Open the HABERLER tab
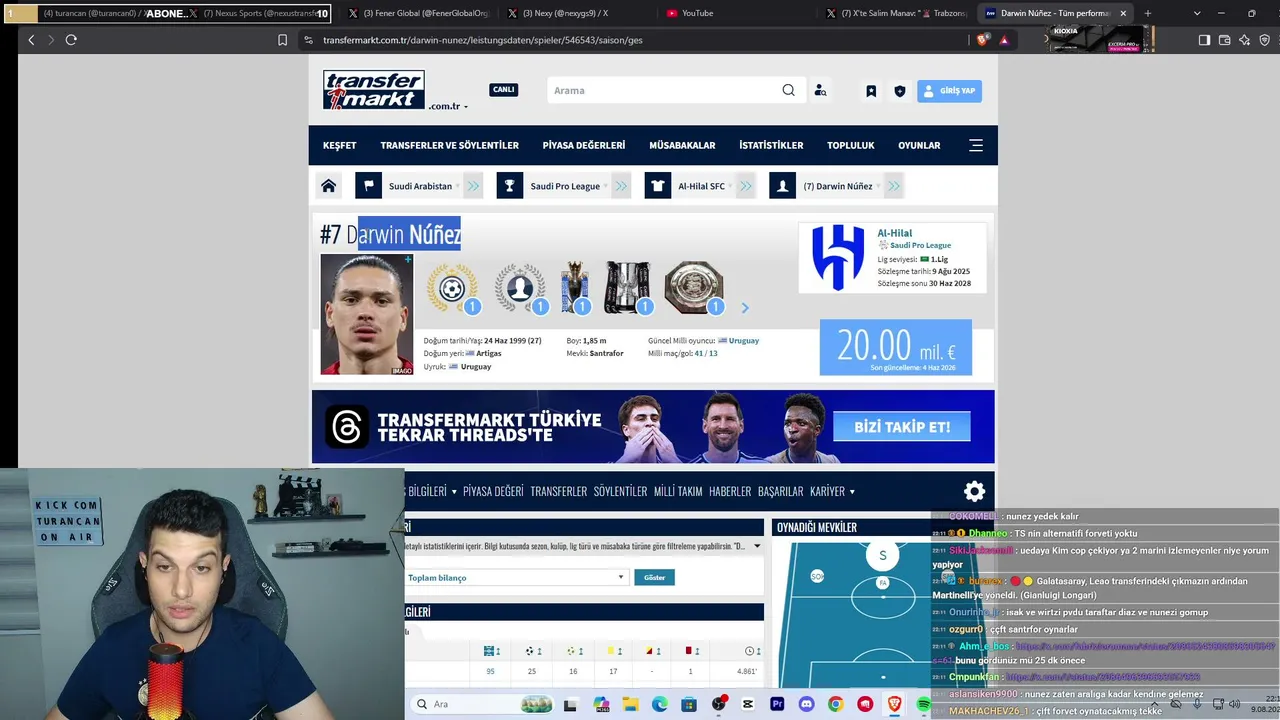 point(730,491)
